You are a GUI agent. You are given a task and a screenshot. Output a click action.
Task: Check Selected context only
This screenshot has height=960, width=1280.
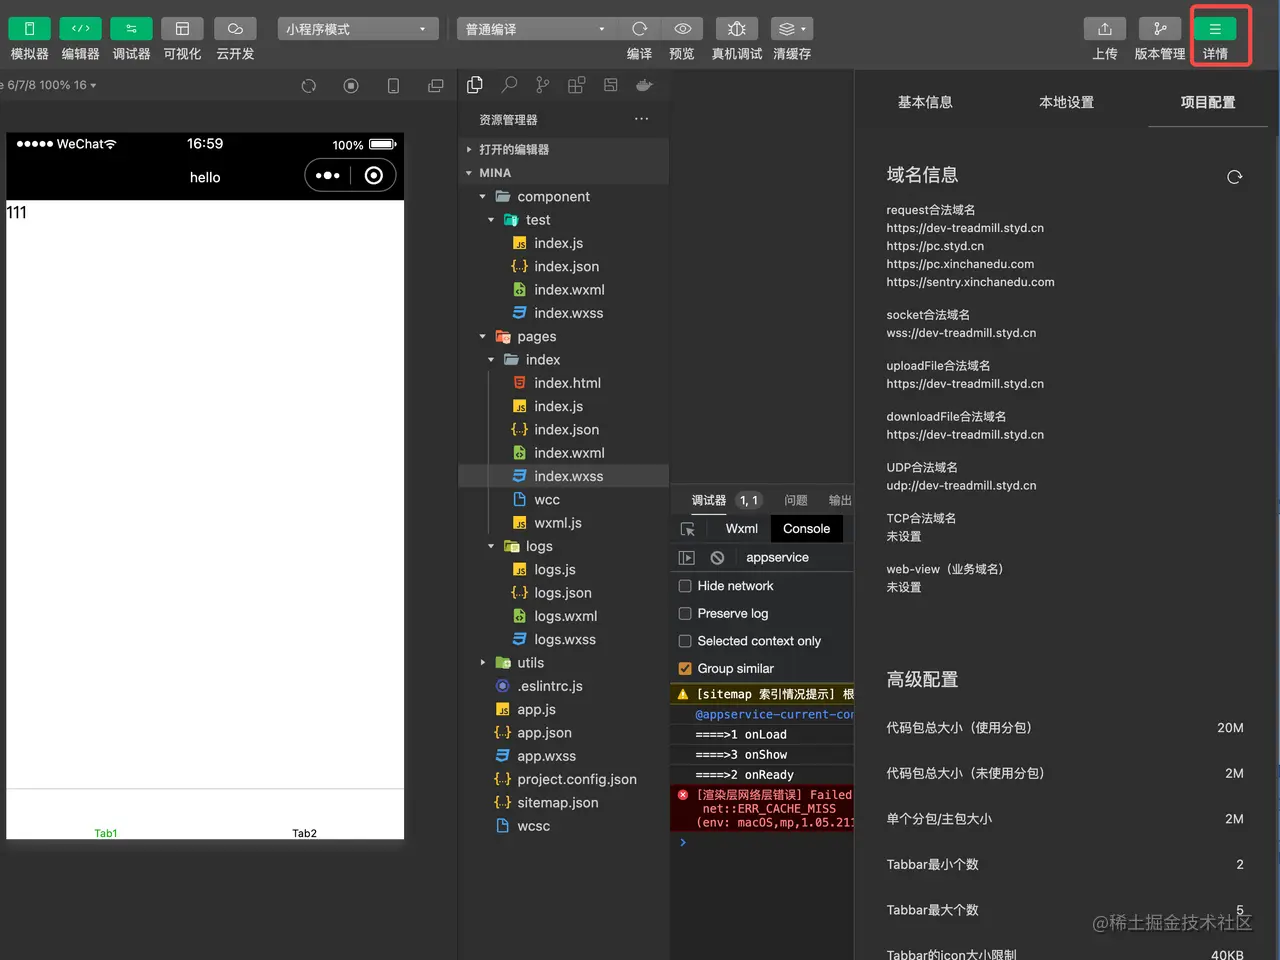coord(685,641)
